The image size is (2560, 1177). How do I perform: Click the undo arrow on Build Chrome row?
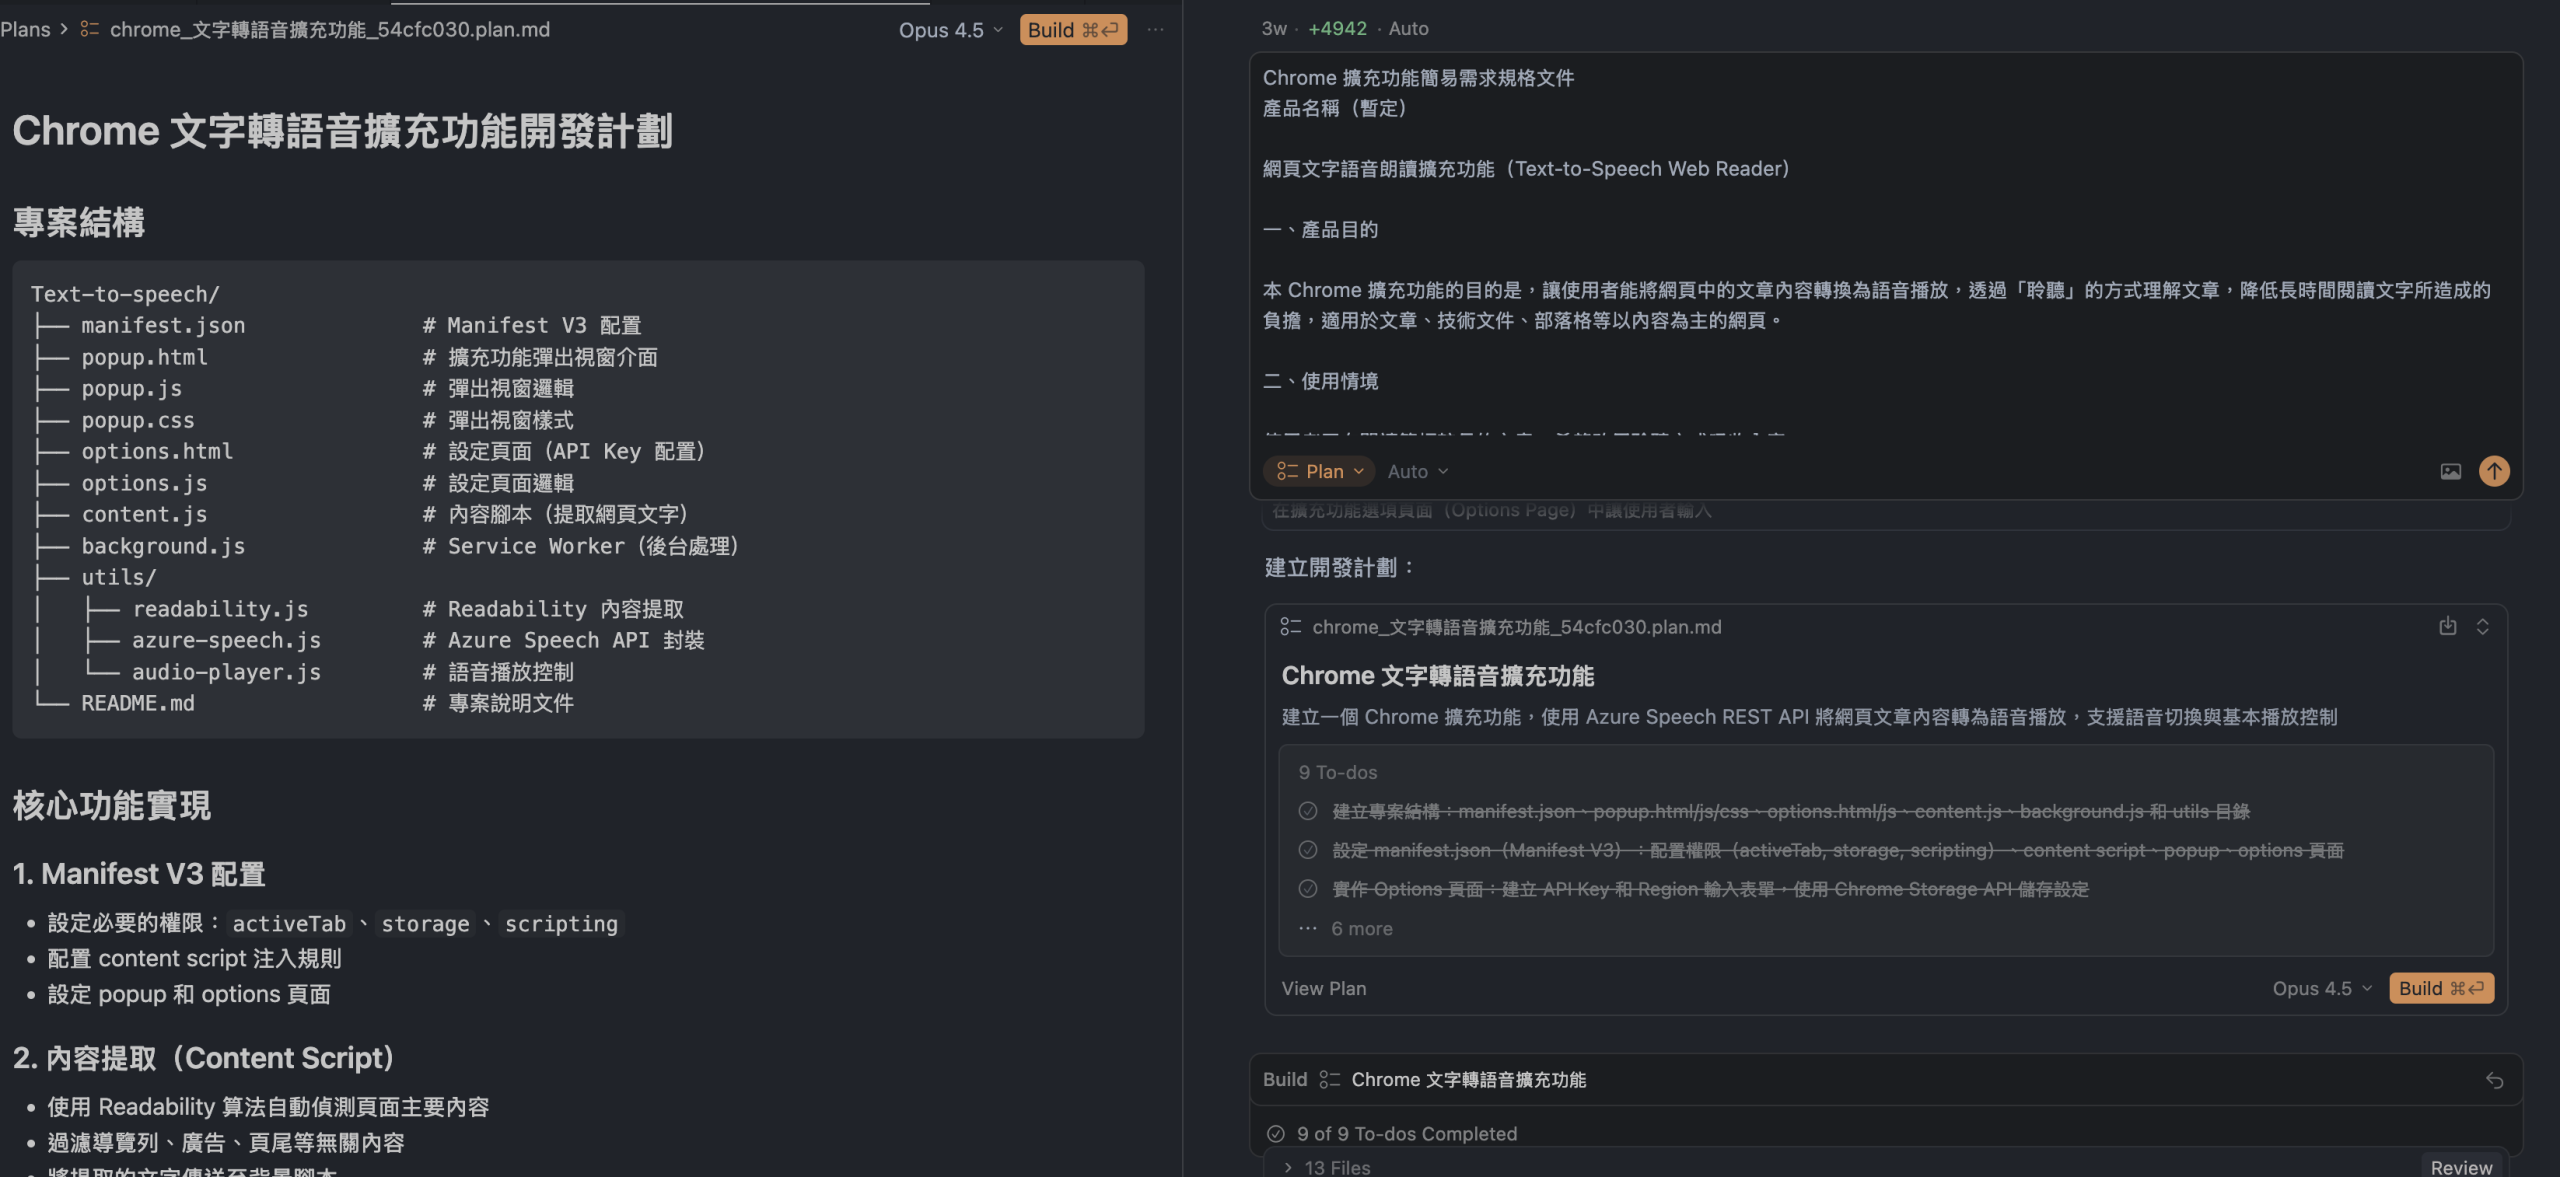(2494, 1080)
